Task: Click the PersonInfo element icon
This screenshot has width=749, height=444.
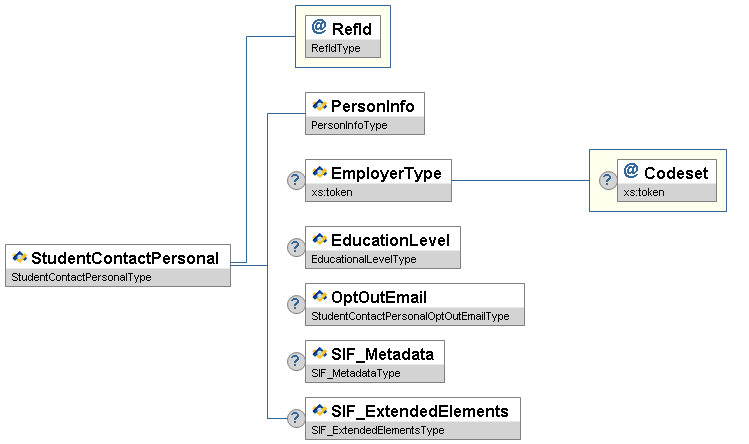Action: pyautogui.click(x=320, y=105)
